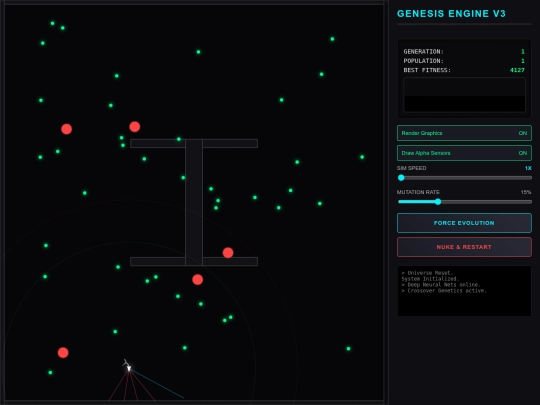Click the Best Fitness value 4127
540x405 pixels.
(517, 70)
